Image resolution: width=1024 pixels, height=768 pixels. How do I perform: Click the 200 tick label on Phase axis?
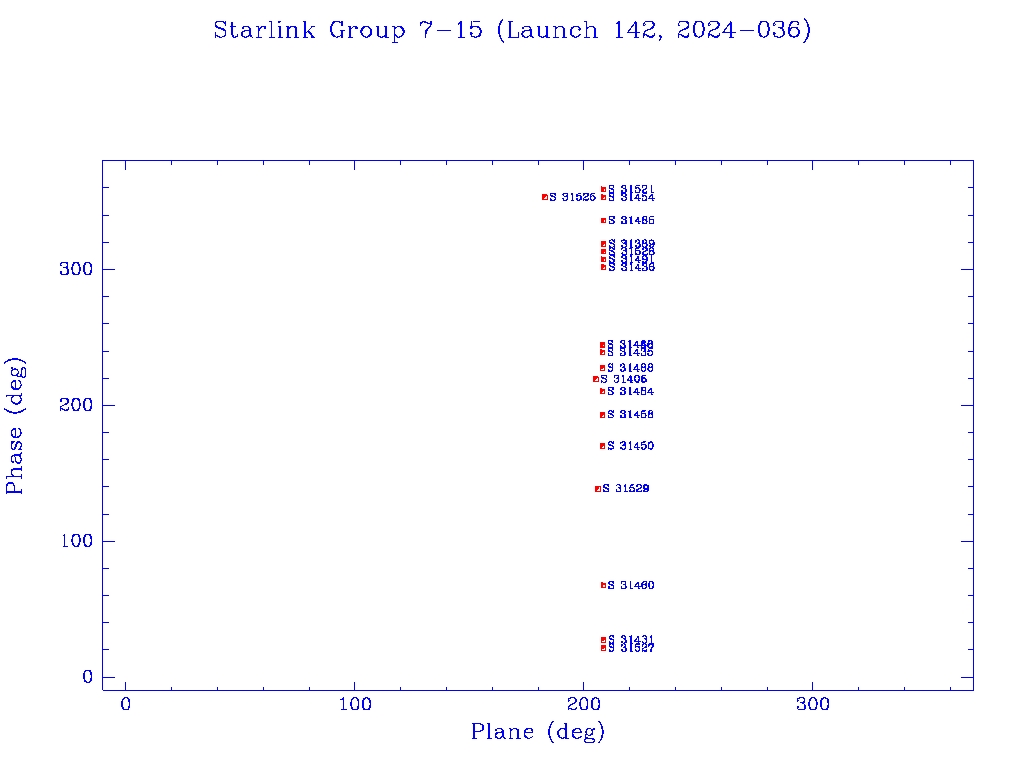point(76,406)
